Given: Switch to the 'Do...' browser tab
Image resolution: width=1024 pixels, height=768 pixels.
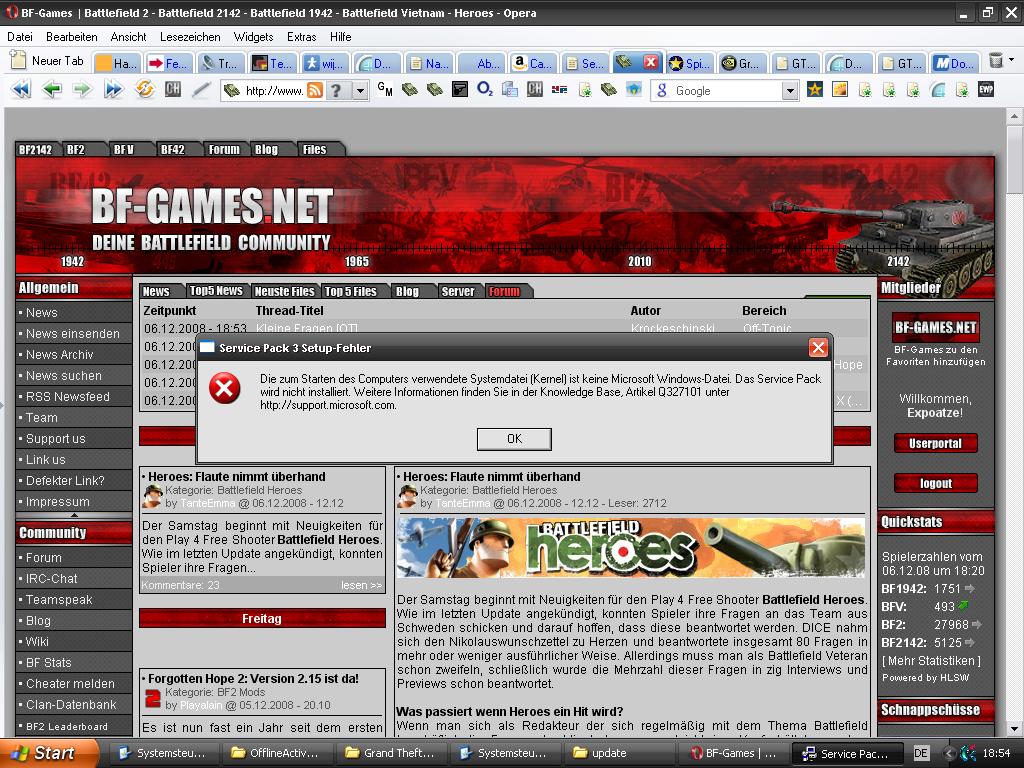Looking at the screenshot, I should point(955,63).
